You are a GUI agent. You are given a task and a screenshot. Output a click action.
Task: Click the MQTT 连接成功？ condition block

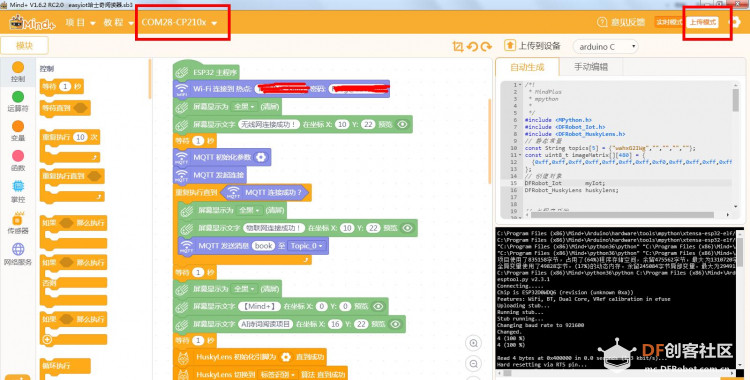coord(265,193)
